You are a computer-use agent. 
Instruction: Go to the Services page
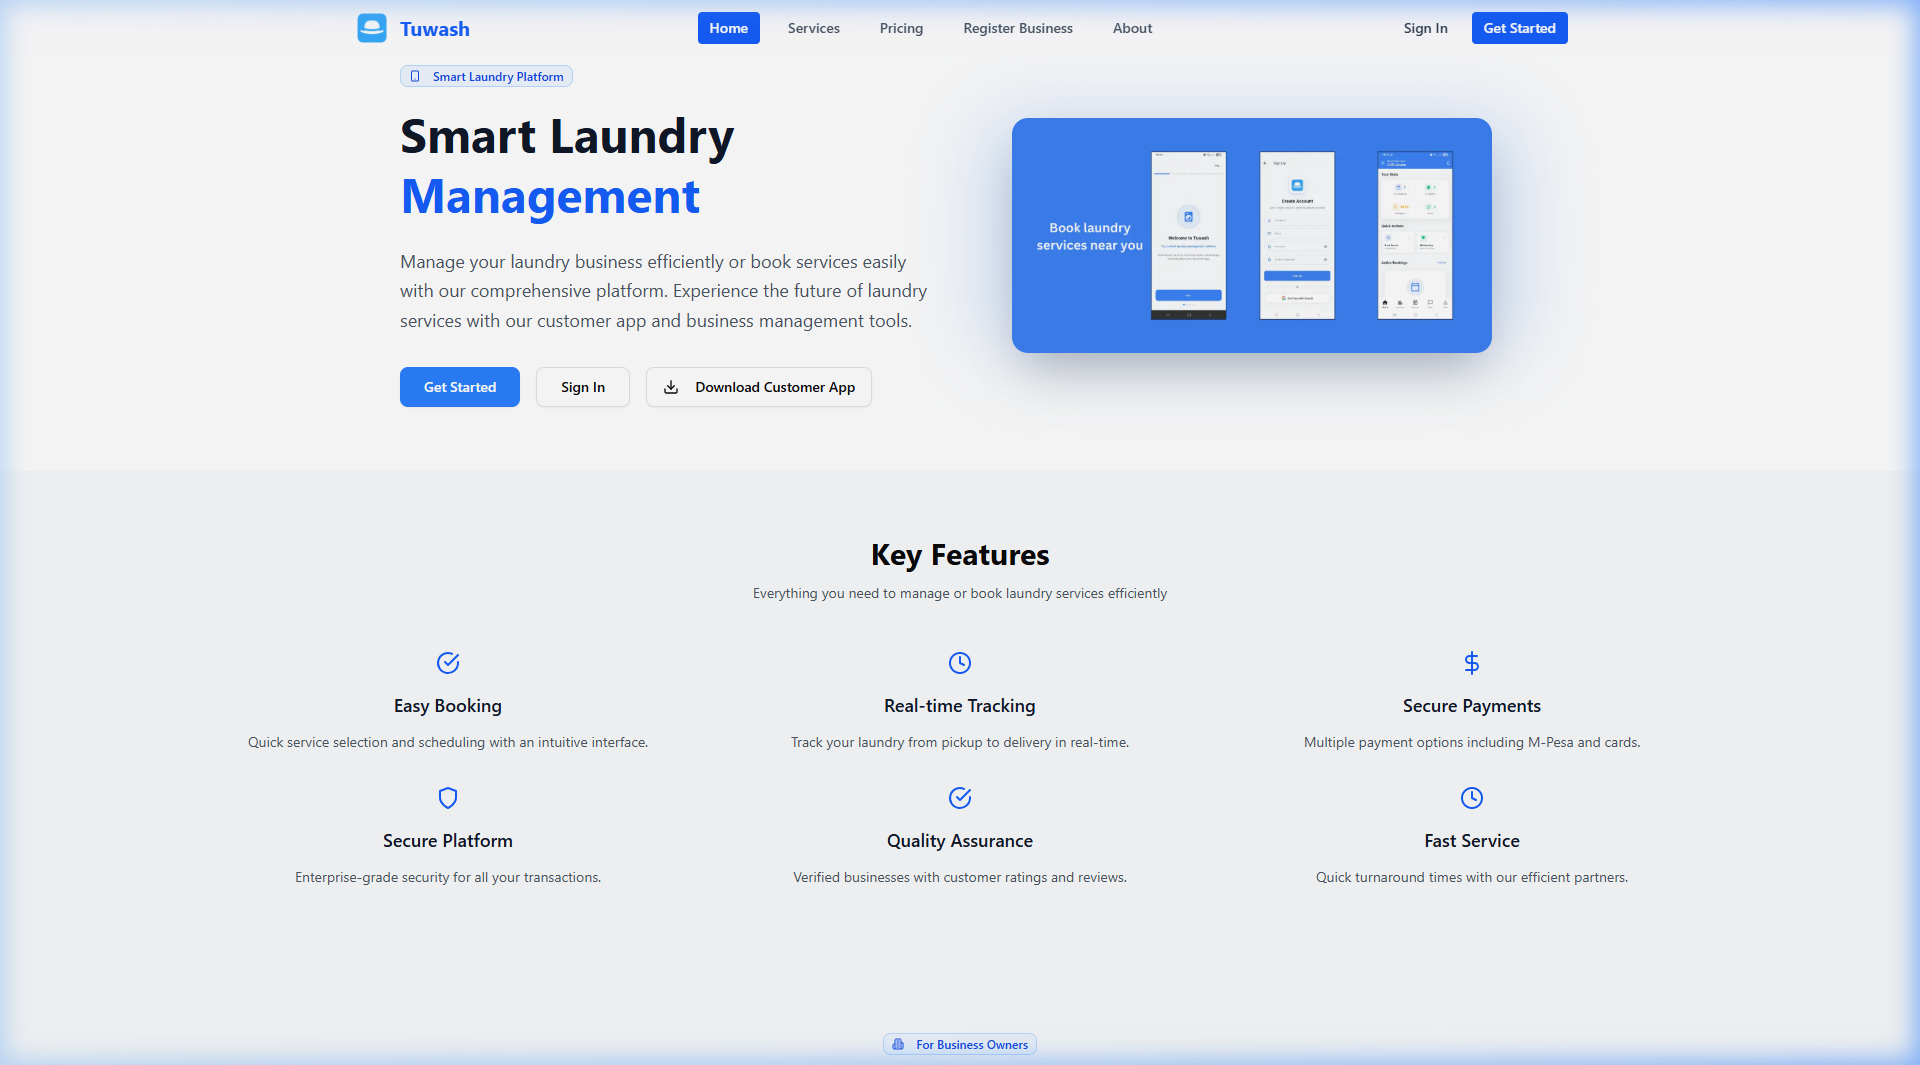click(813, 28)
